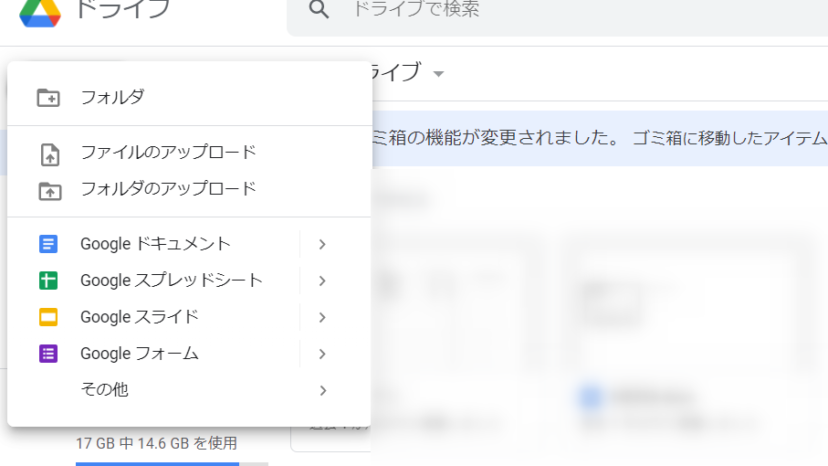The height and width of the screenshot is (466, 828).
Task: Open the マイドライブ dropdown arrow
Action: click(438, 73)
